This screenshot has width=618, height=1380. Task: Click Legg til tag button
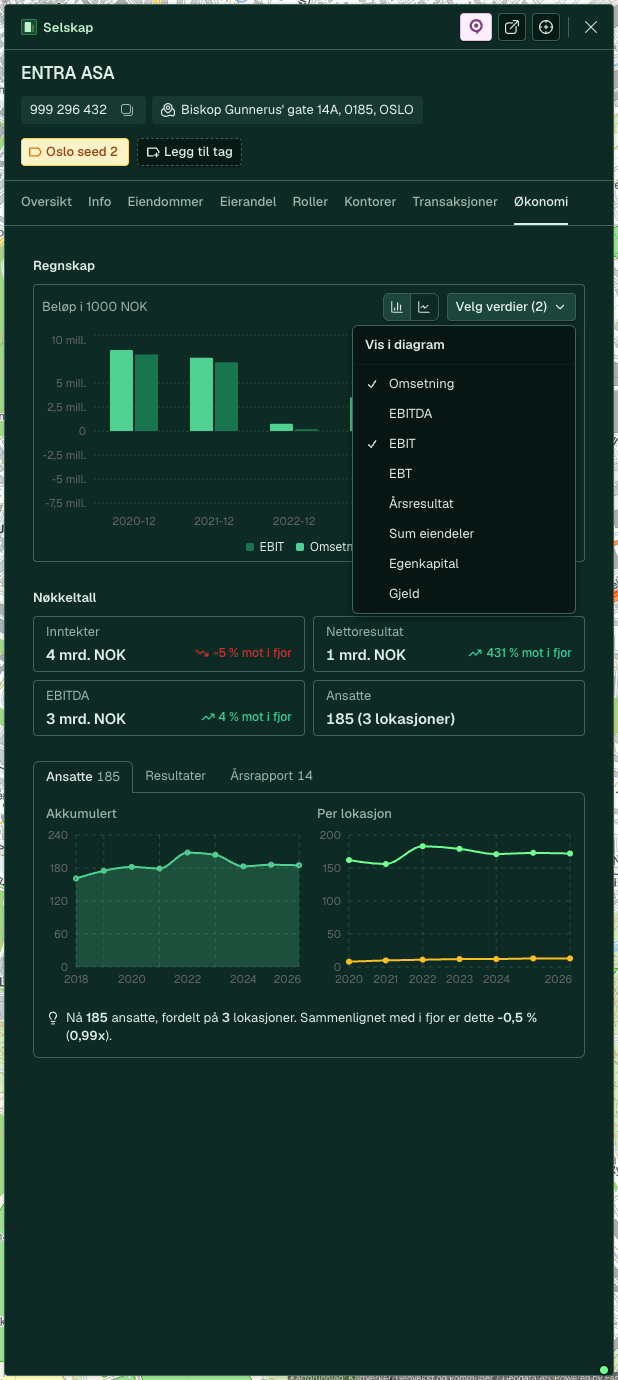pyautogui.click(x=189, y=152)
